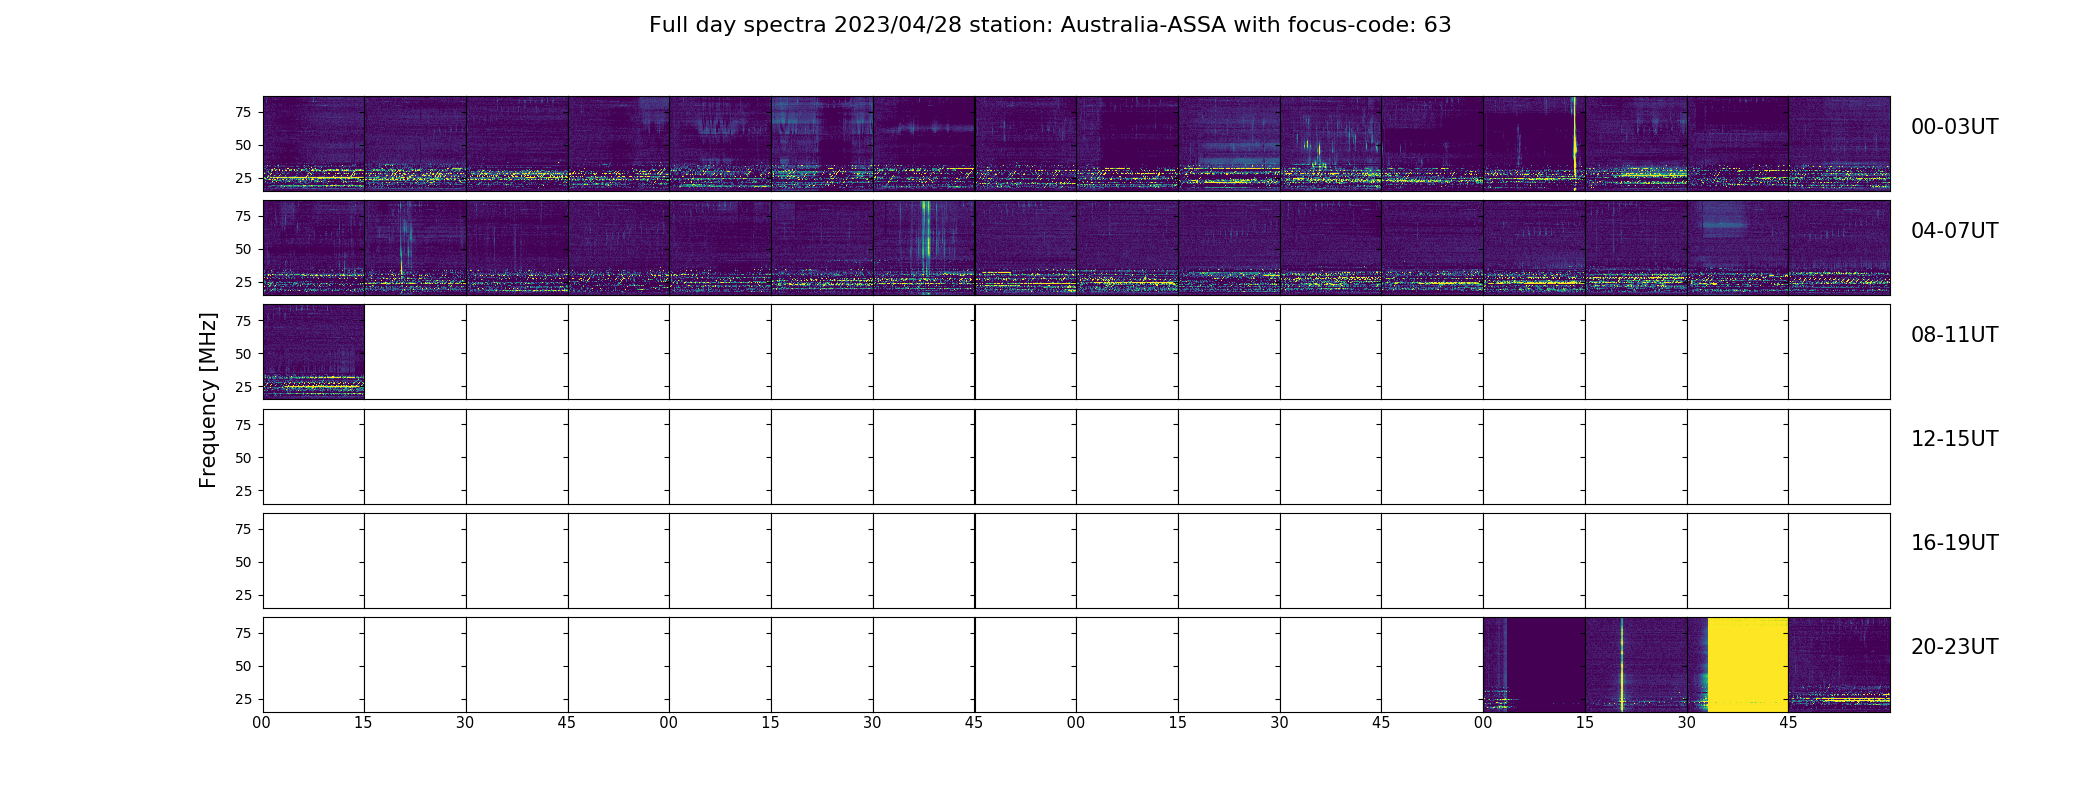Click the solid yellow saturated block in the 20-23UT row
This screenshot has height=800, width=2100.
point(1748,665)
